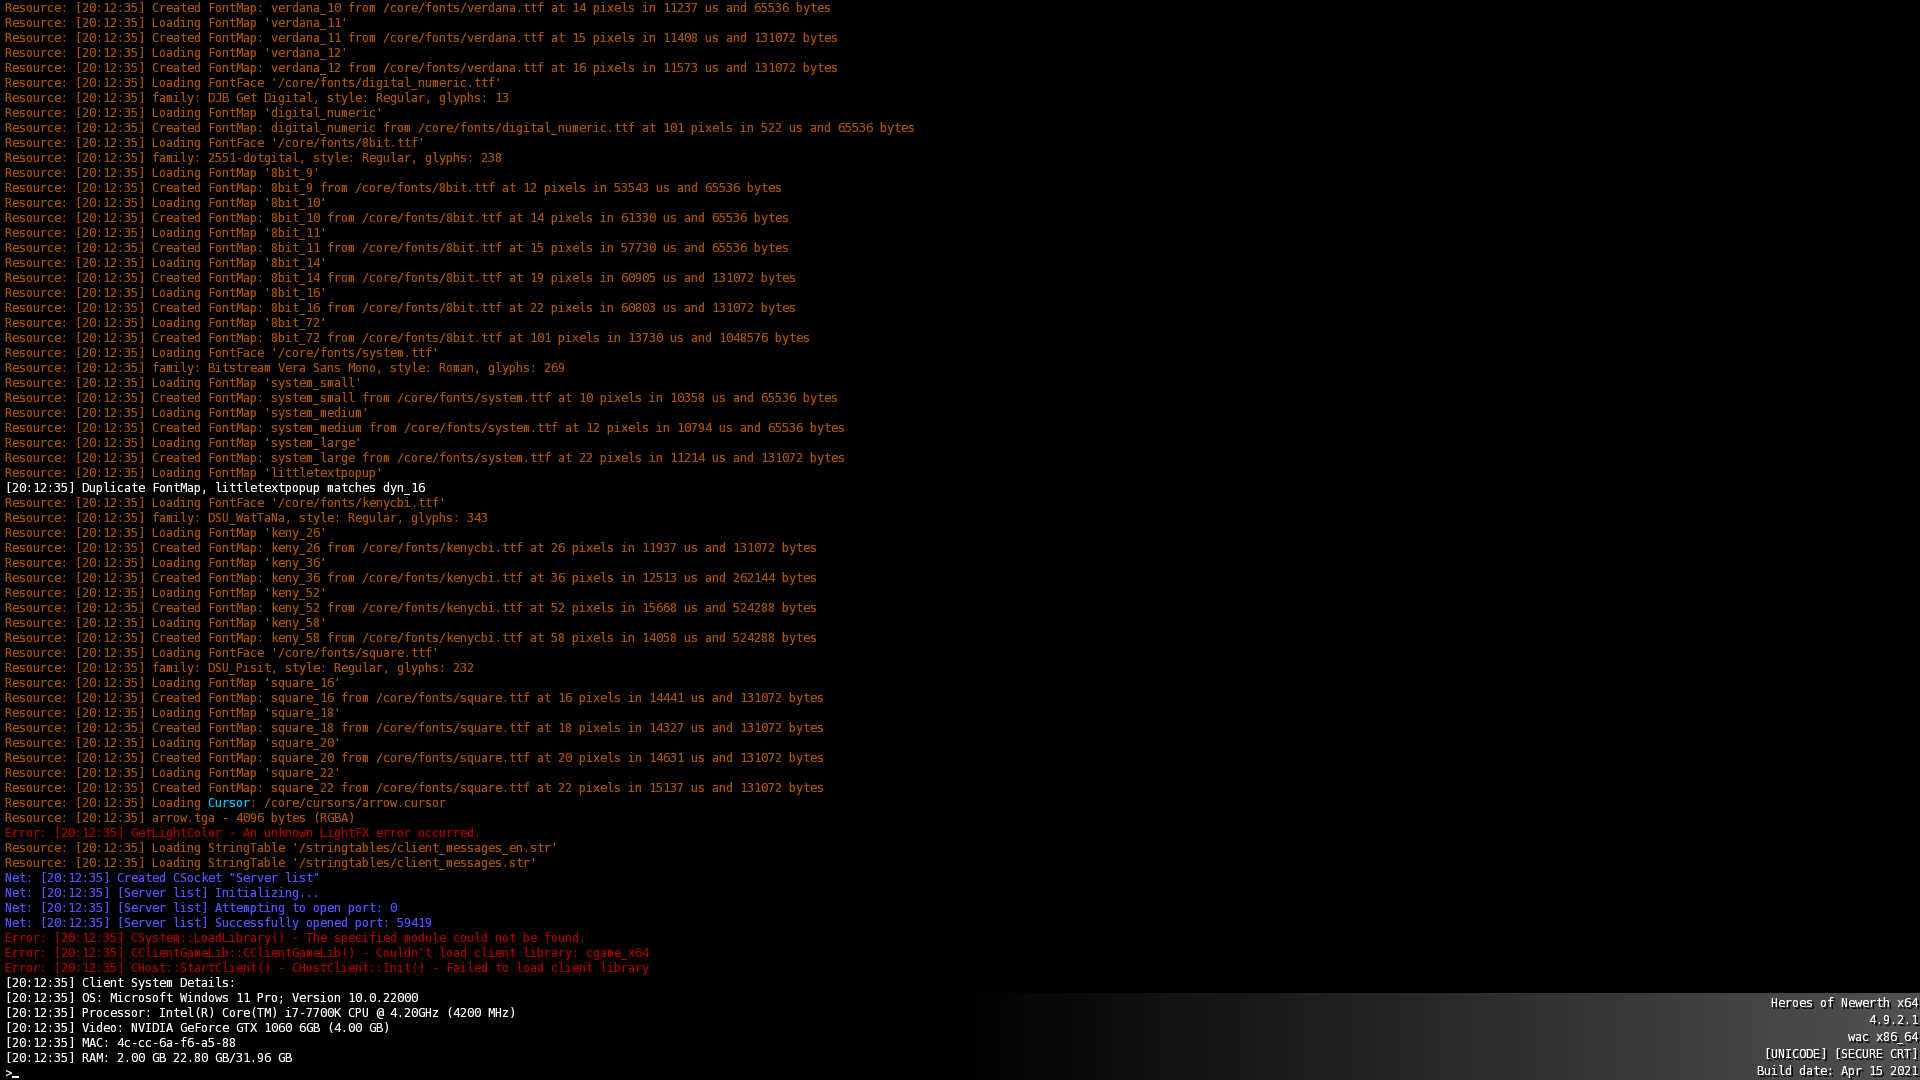Click the 'Successfully opened port: 59419' line
The image size is (1920, 1080).
point(218,923)
